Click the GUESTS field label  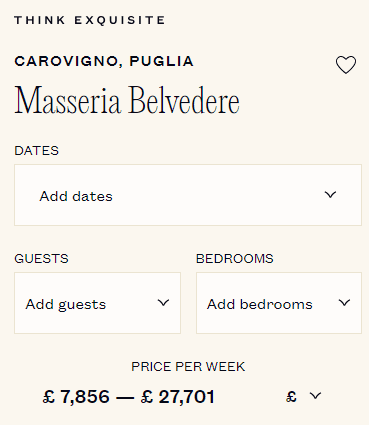[41, 259]
